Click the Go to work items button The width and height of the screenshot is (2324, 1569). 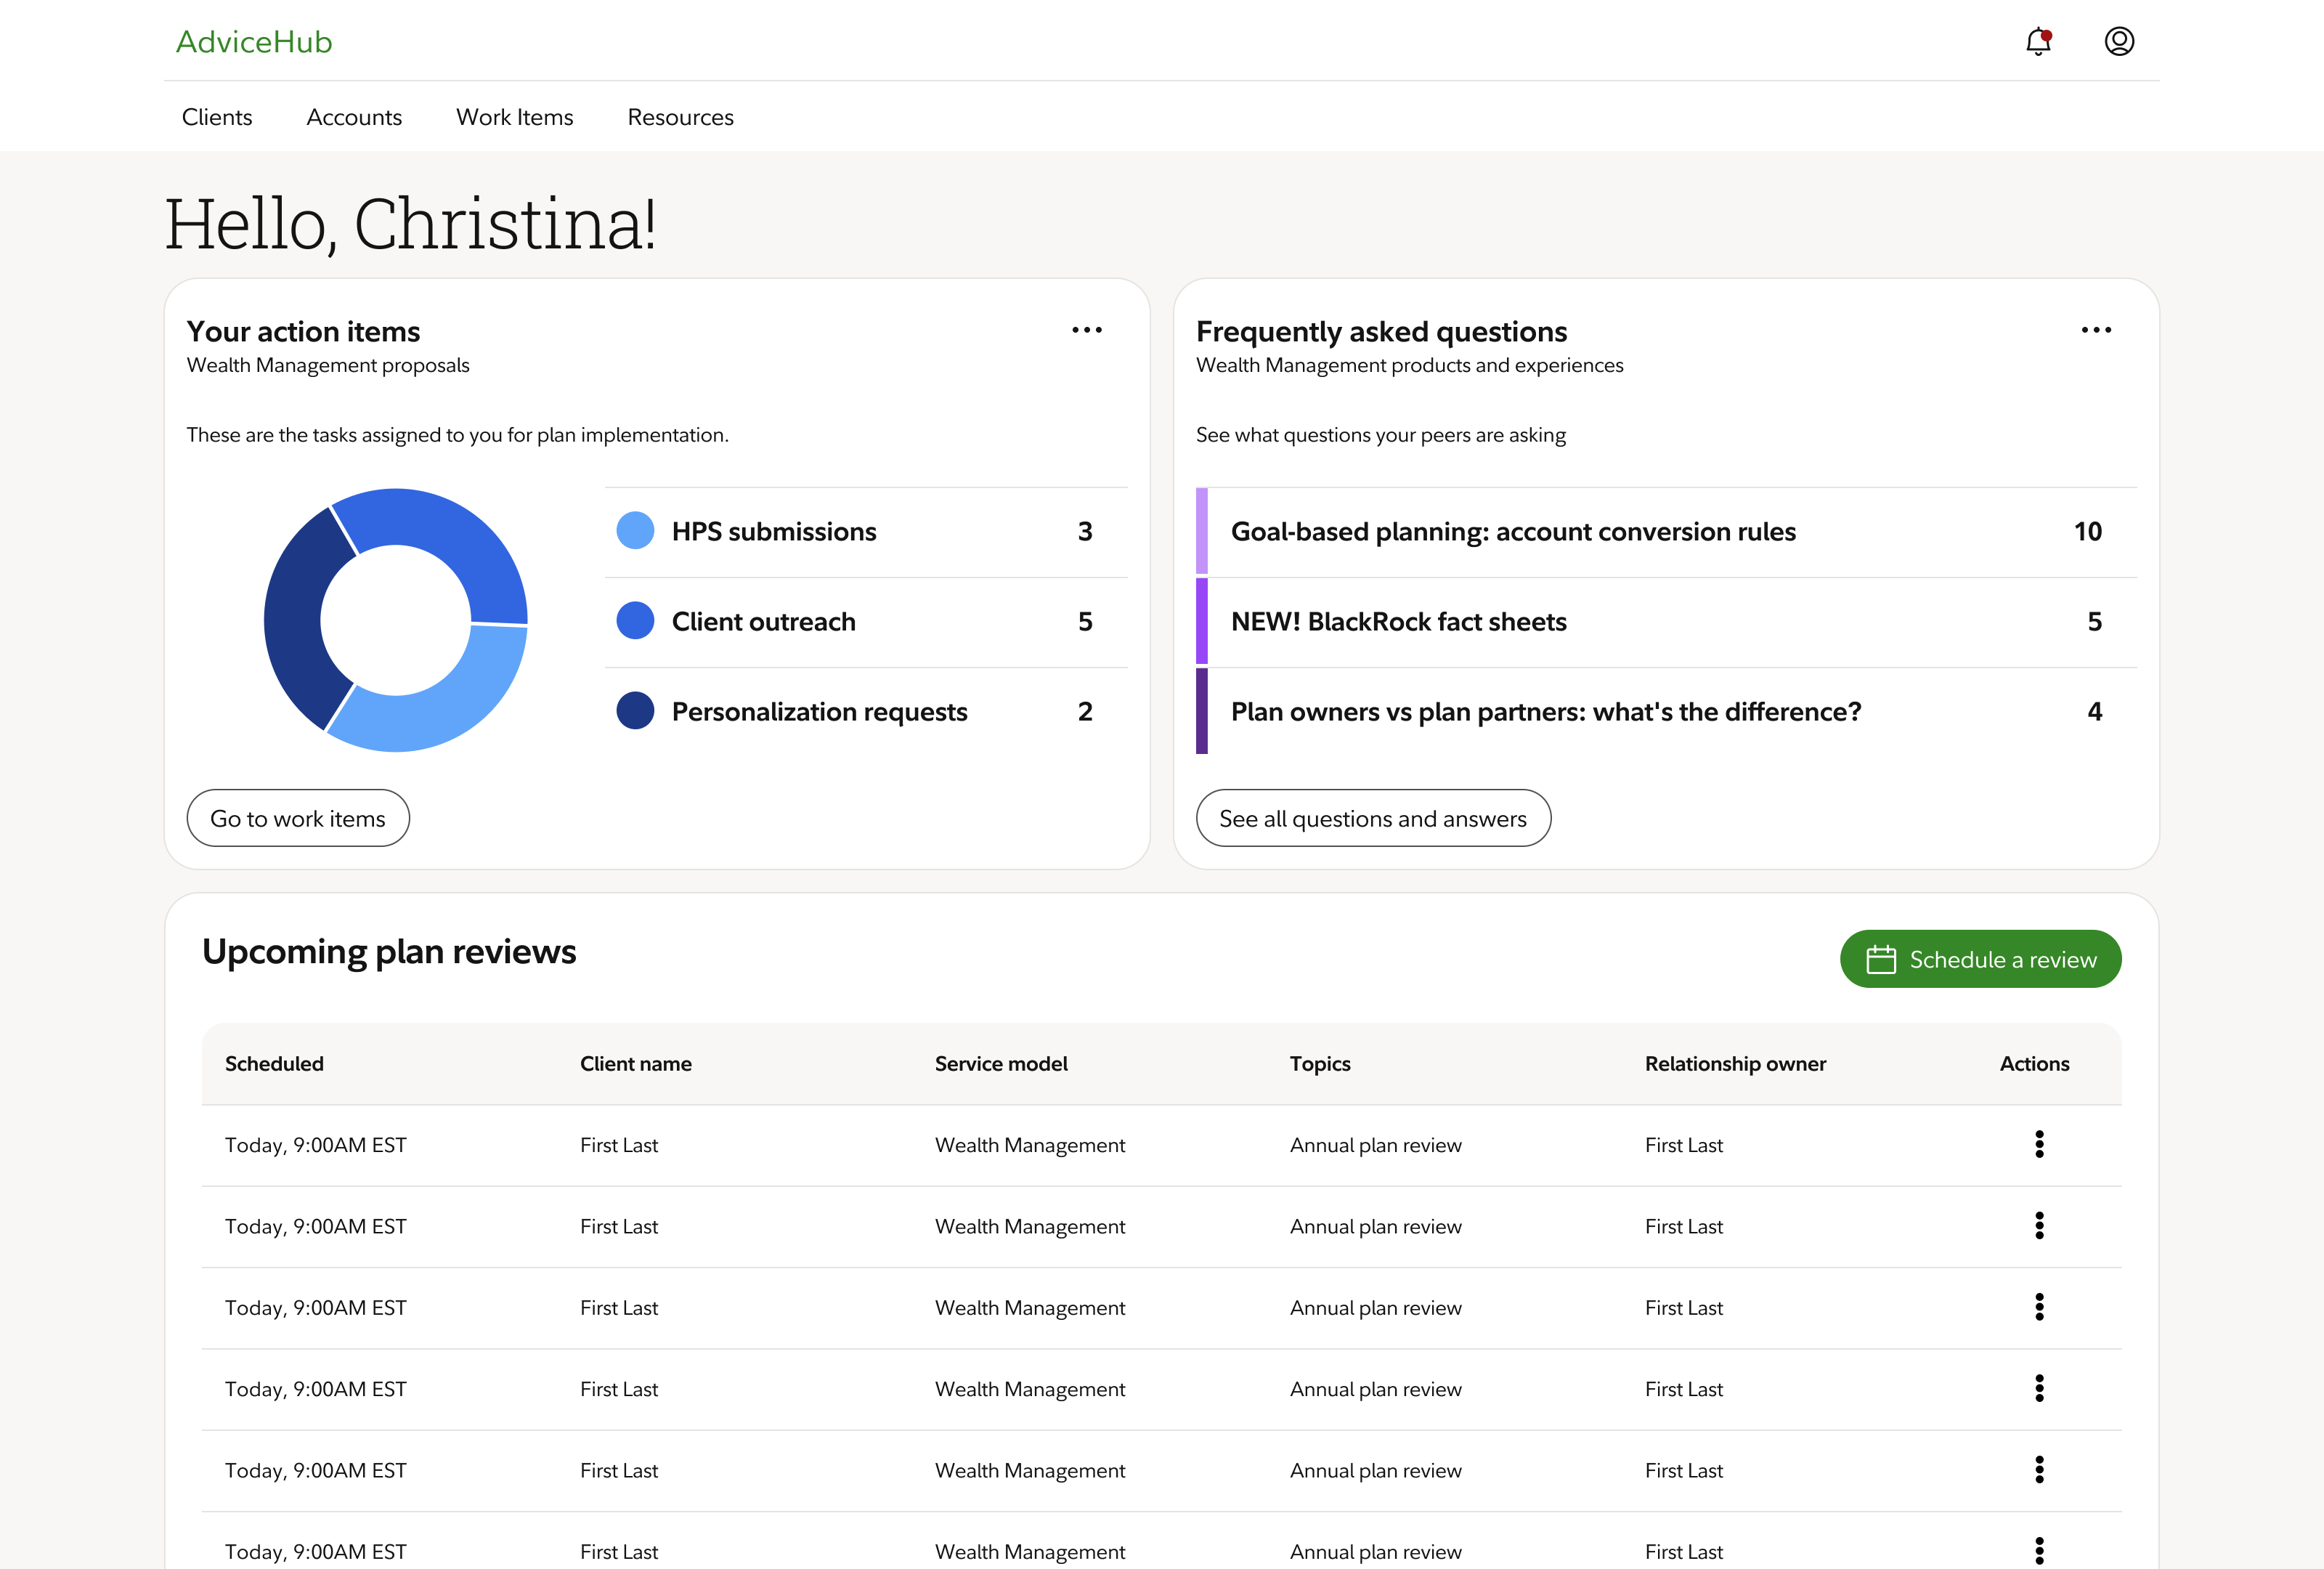[x=298, y=819]
